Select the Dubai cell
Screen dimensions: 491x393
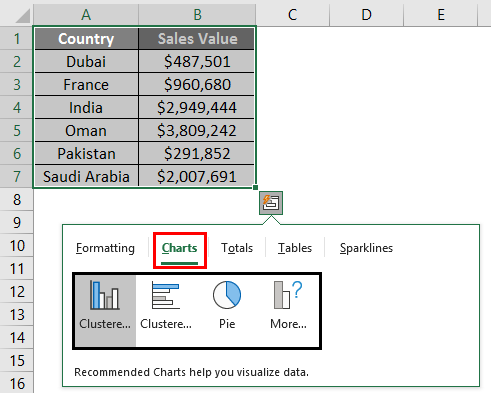86,62
